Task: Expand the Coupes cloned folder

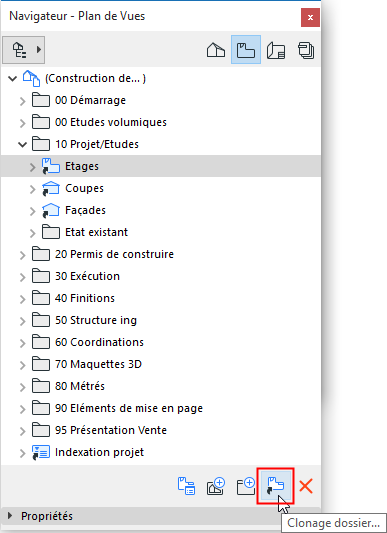Action: (32, 189)
